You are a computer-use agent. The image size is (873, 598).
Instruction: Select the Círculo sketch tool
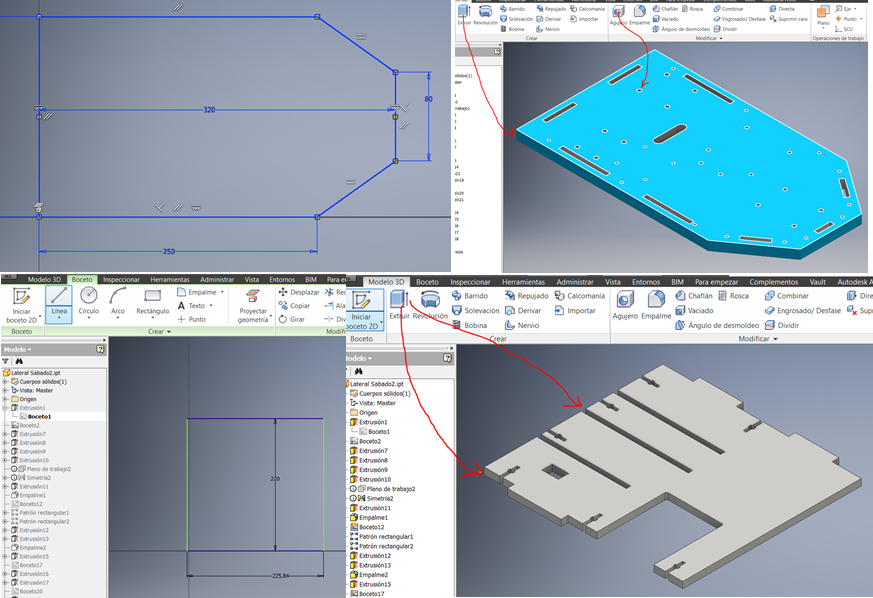[x=89, y=301]
